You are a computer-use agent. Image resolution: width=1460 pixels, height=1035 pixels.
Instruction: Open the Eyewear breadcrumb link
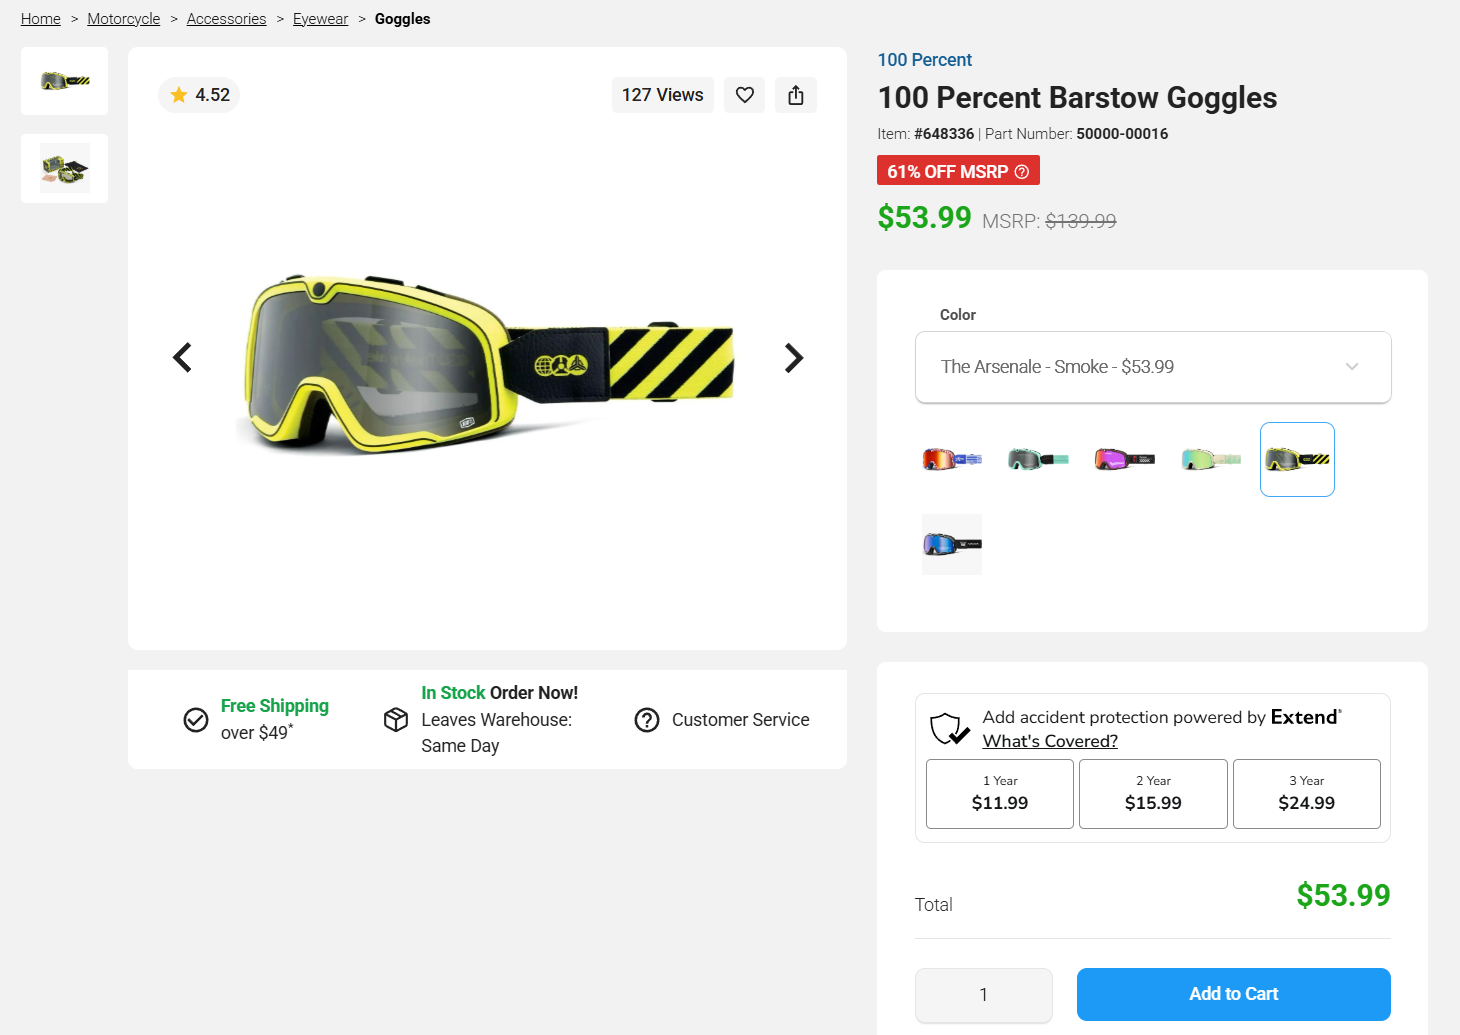(x=321, y=19)
